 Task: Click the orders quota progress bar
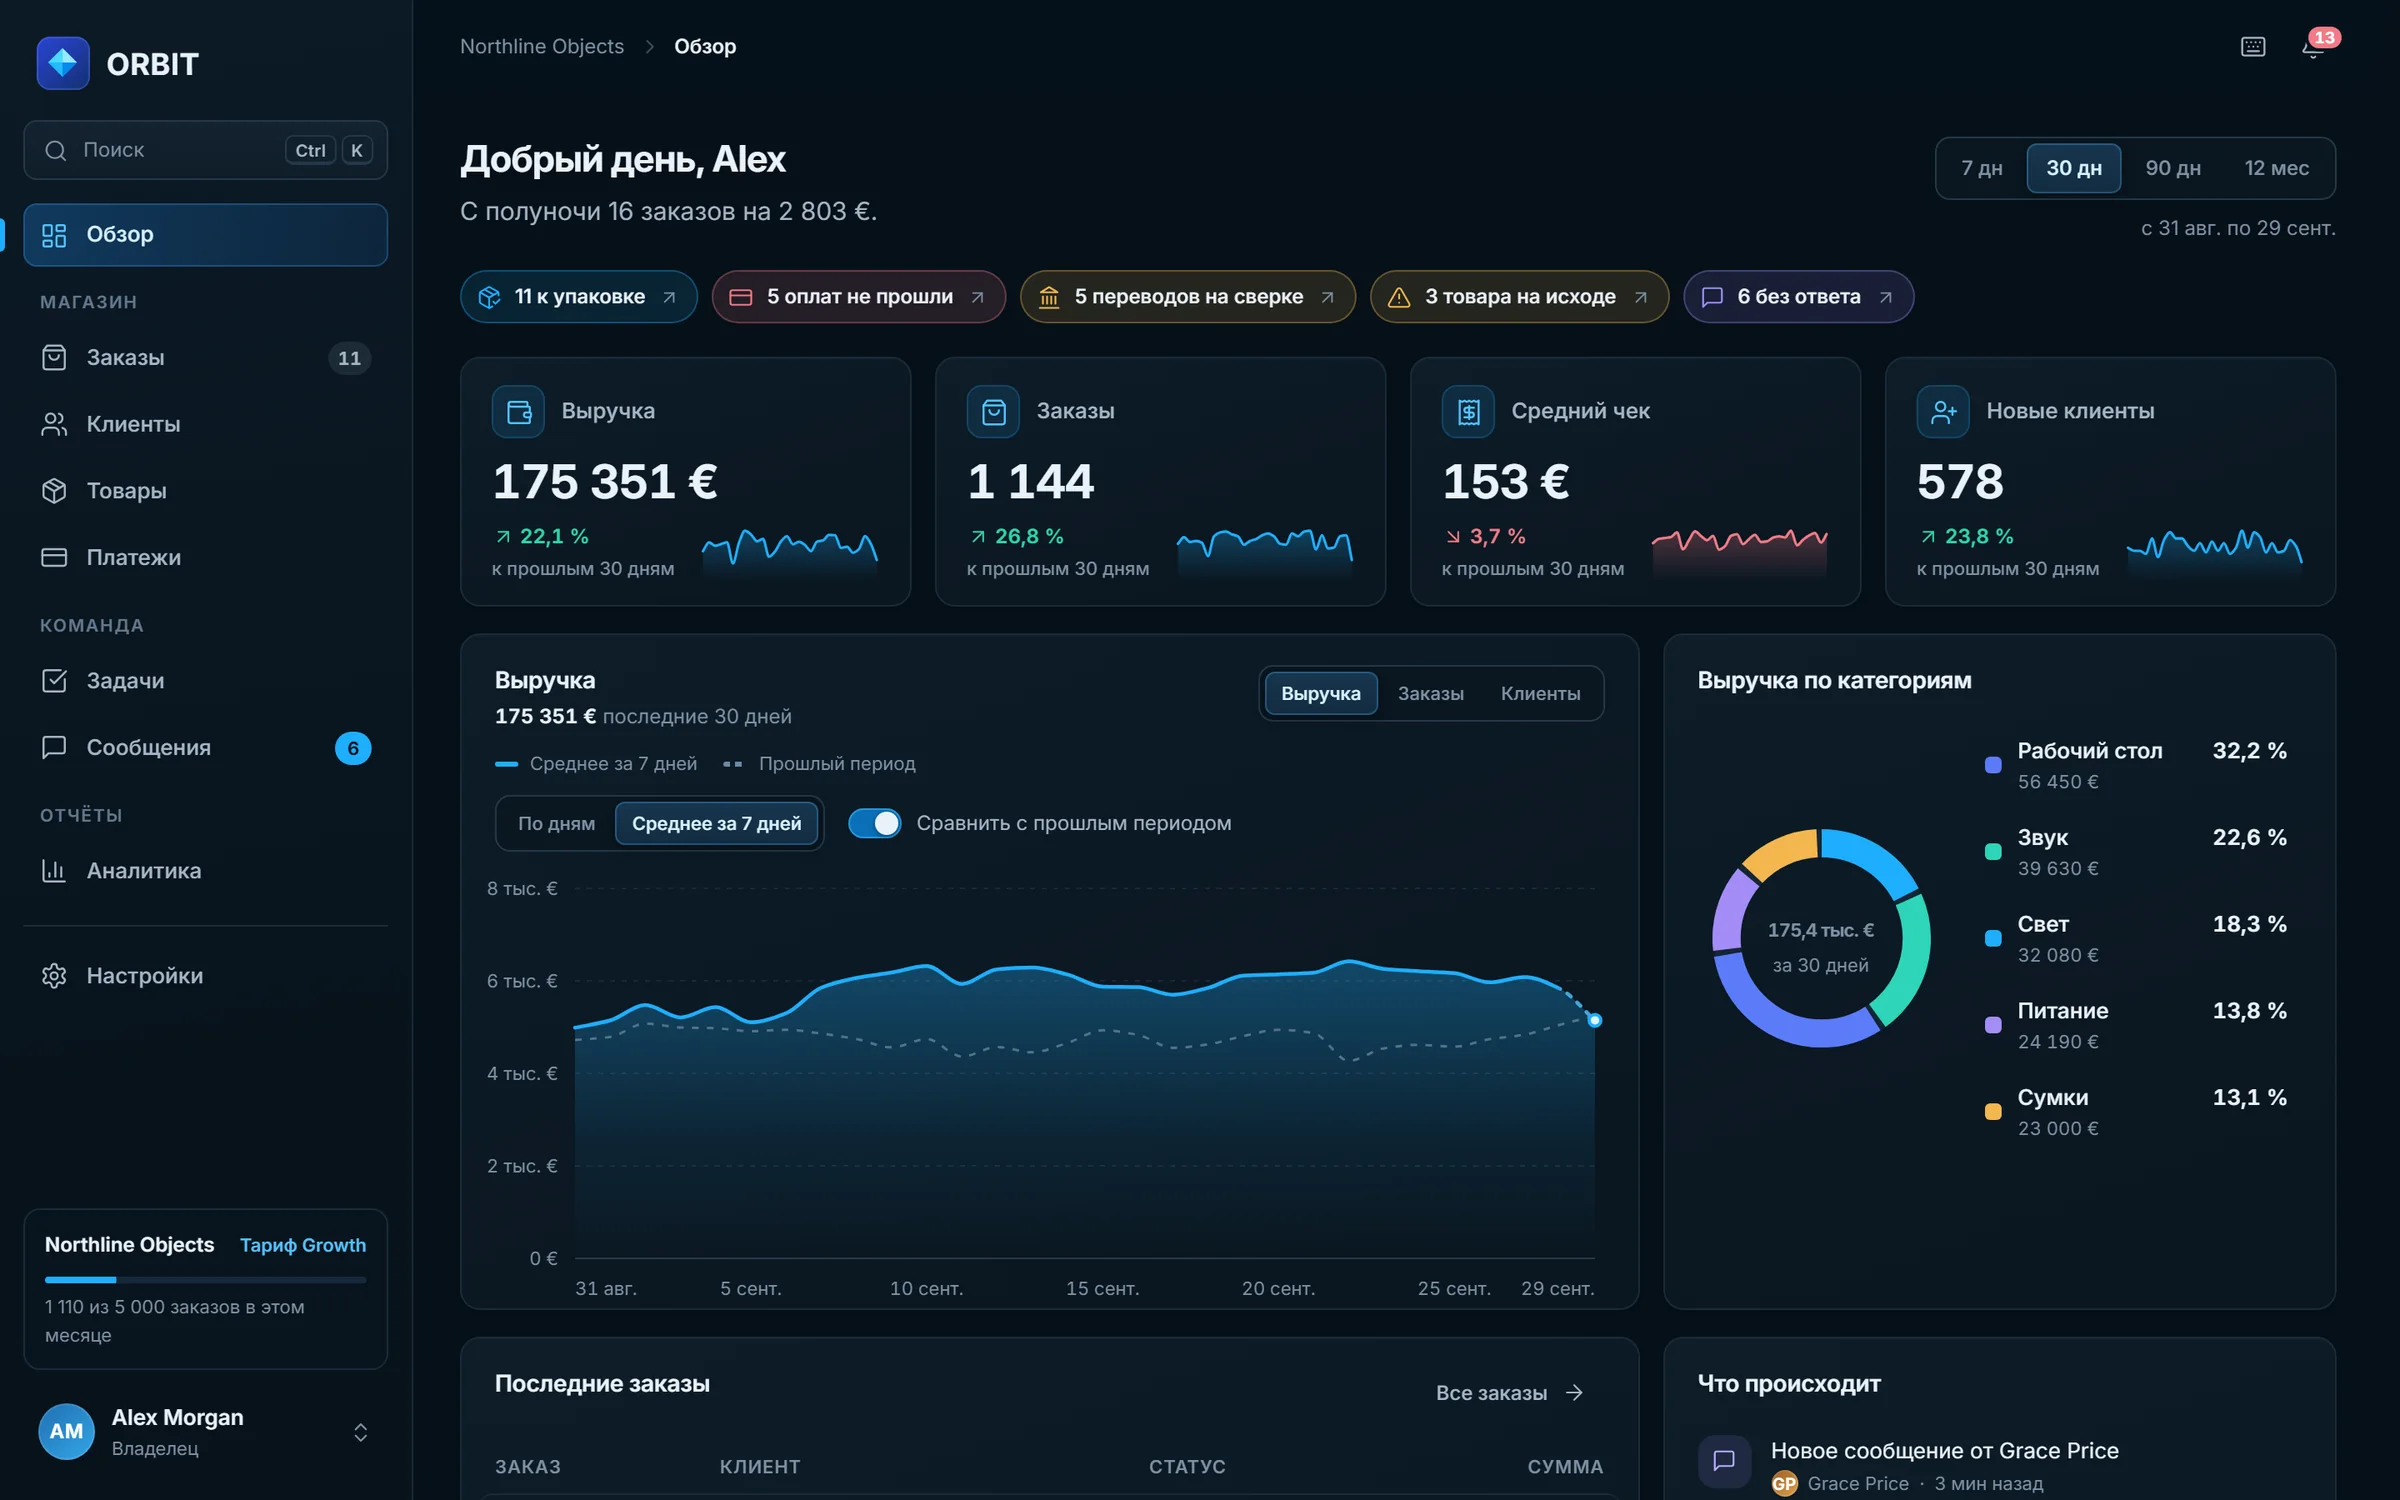tap(205, 1279)
